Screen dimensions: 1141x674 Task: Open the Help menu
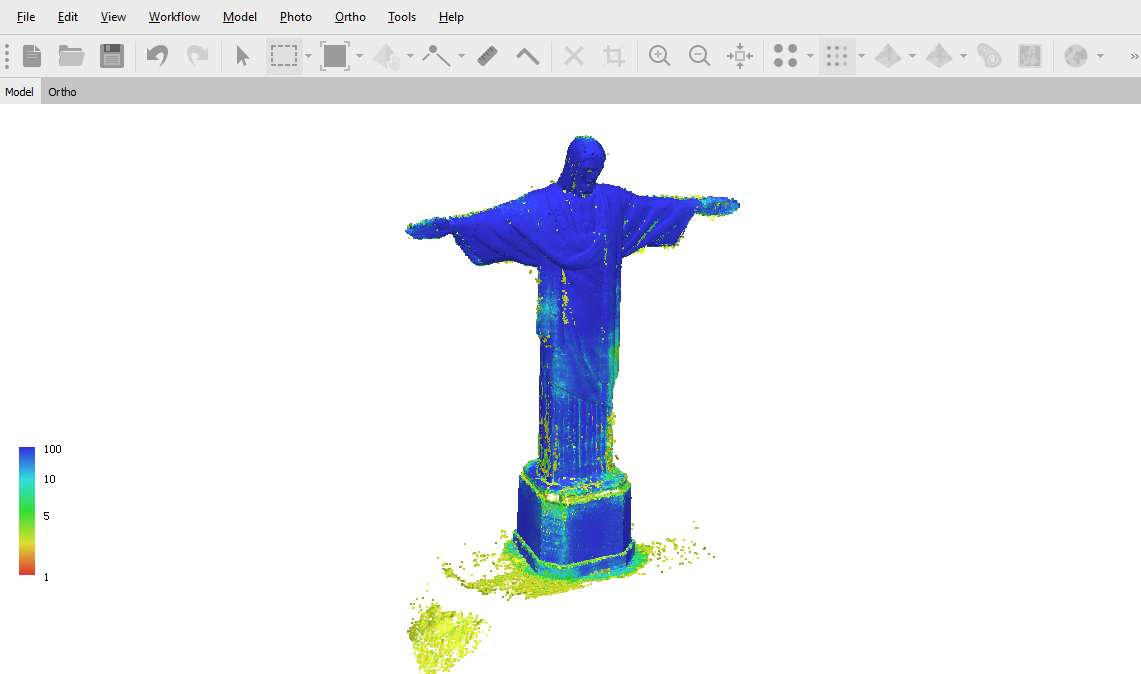point(451,17)
